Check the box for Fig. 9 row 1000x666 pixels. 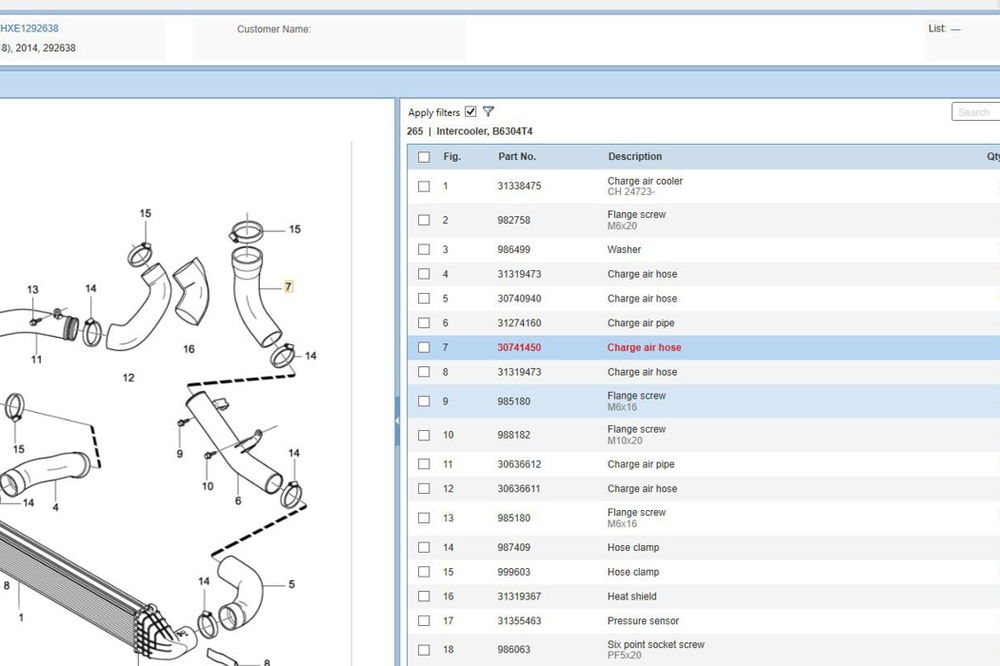pyautogui.click(x=424, y=401)
